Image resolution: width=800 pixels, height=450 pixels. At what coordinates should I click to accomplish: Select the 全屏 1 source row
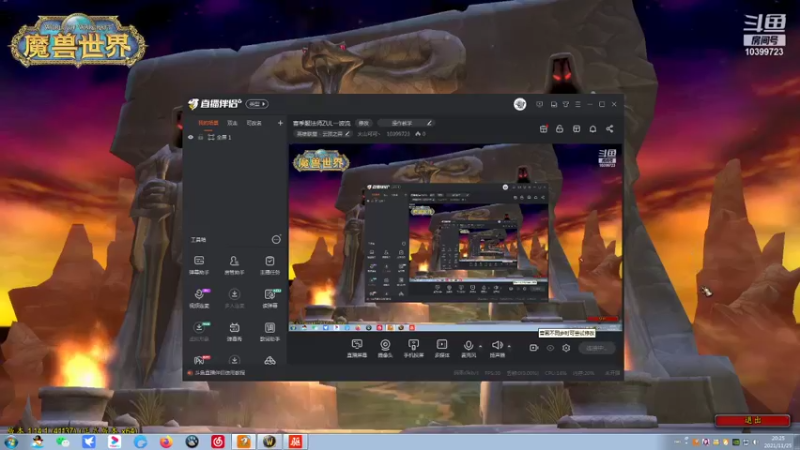click(235, 137)
